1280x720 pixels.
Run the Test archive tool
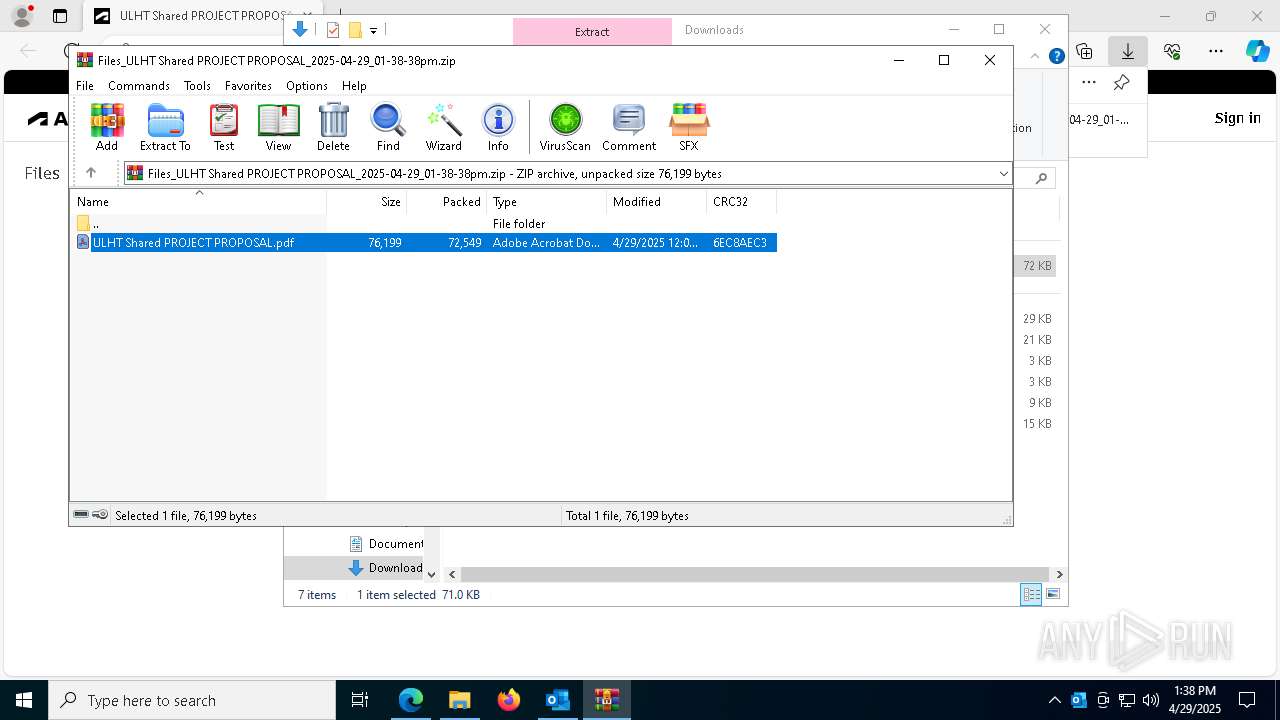224,127
